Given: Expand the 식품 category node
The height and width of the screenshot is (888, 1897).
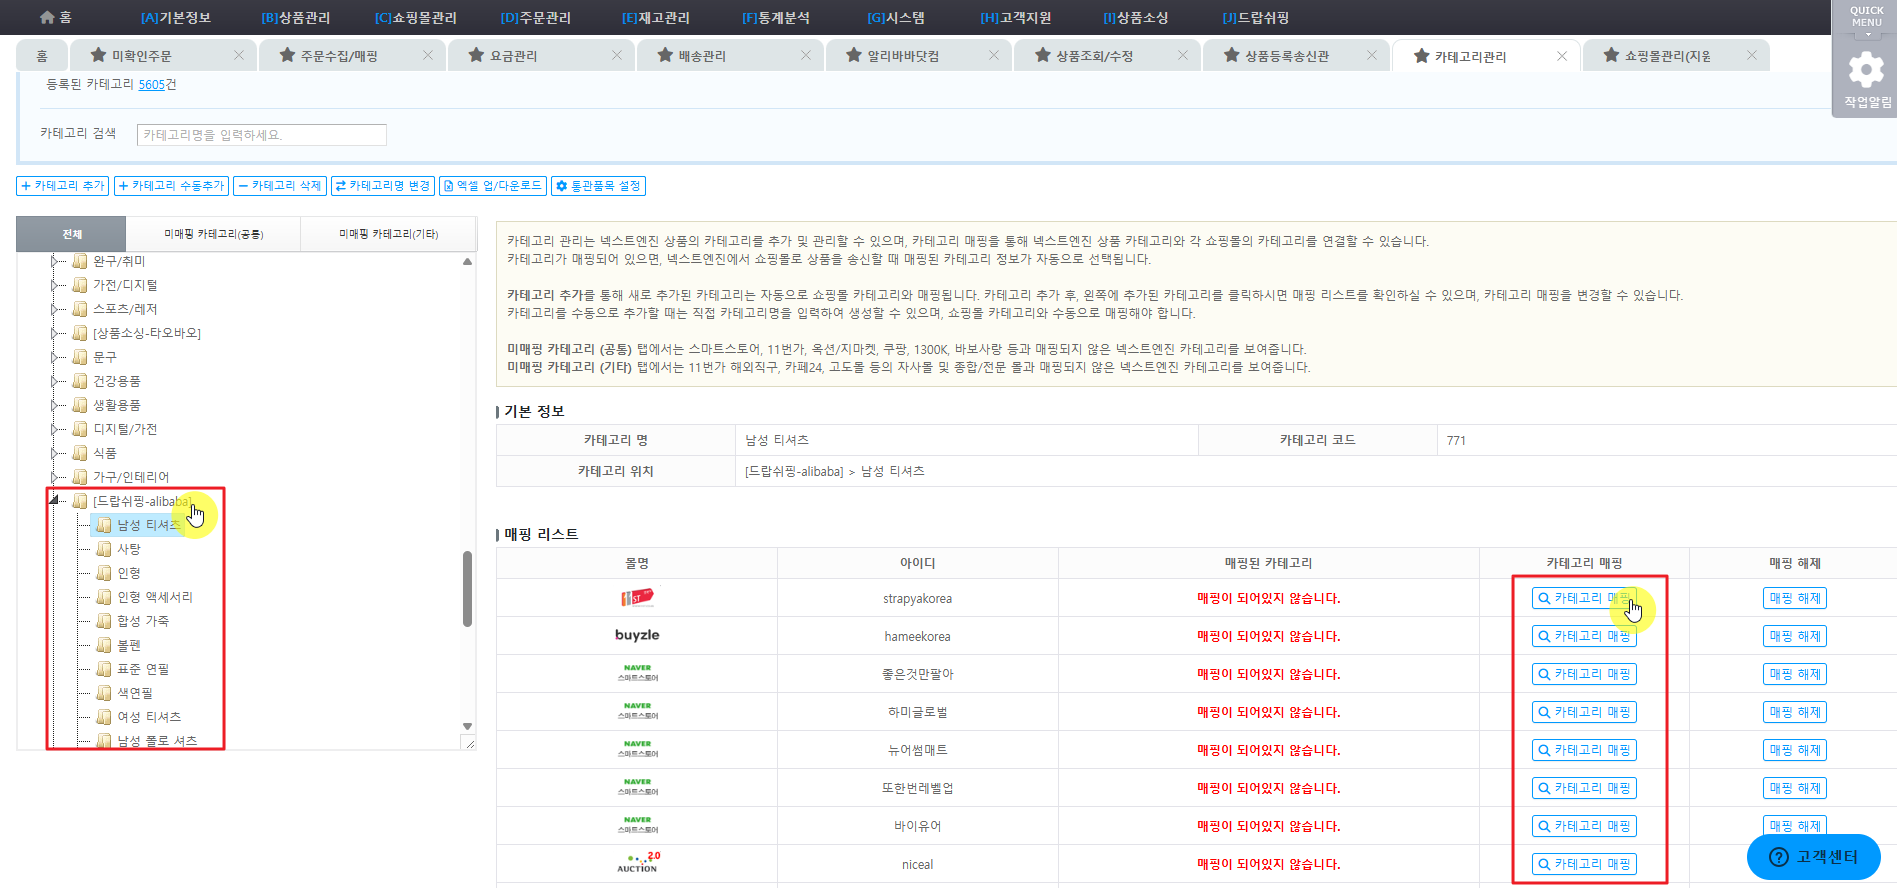Looking at the screenshot, I should pyautogui.click(x=54, y=453).
